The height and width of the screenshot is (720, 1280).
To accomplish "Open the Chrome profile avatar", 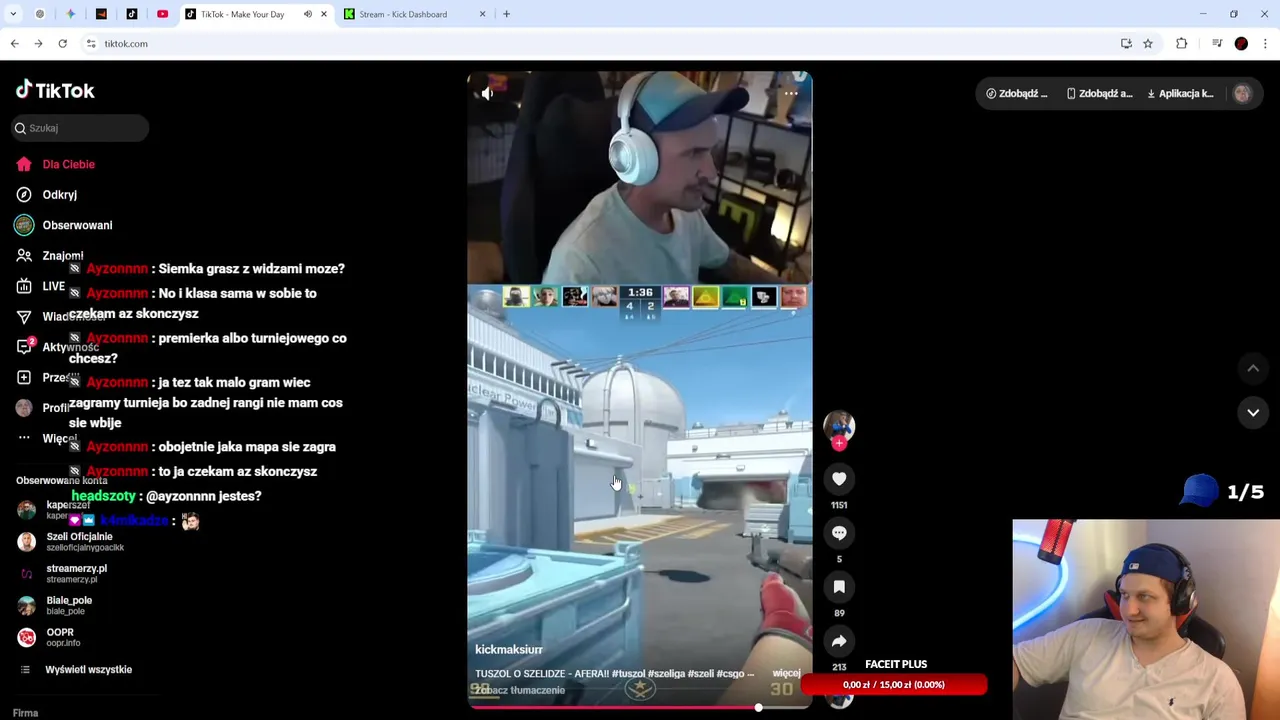I will pyautogui.click(x=1241, y=43).
